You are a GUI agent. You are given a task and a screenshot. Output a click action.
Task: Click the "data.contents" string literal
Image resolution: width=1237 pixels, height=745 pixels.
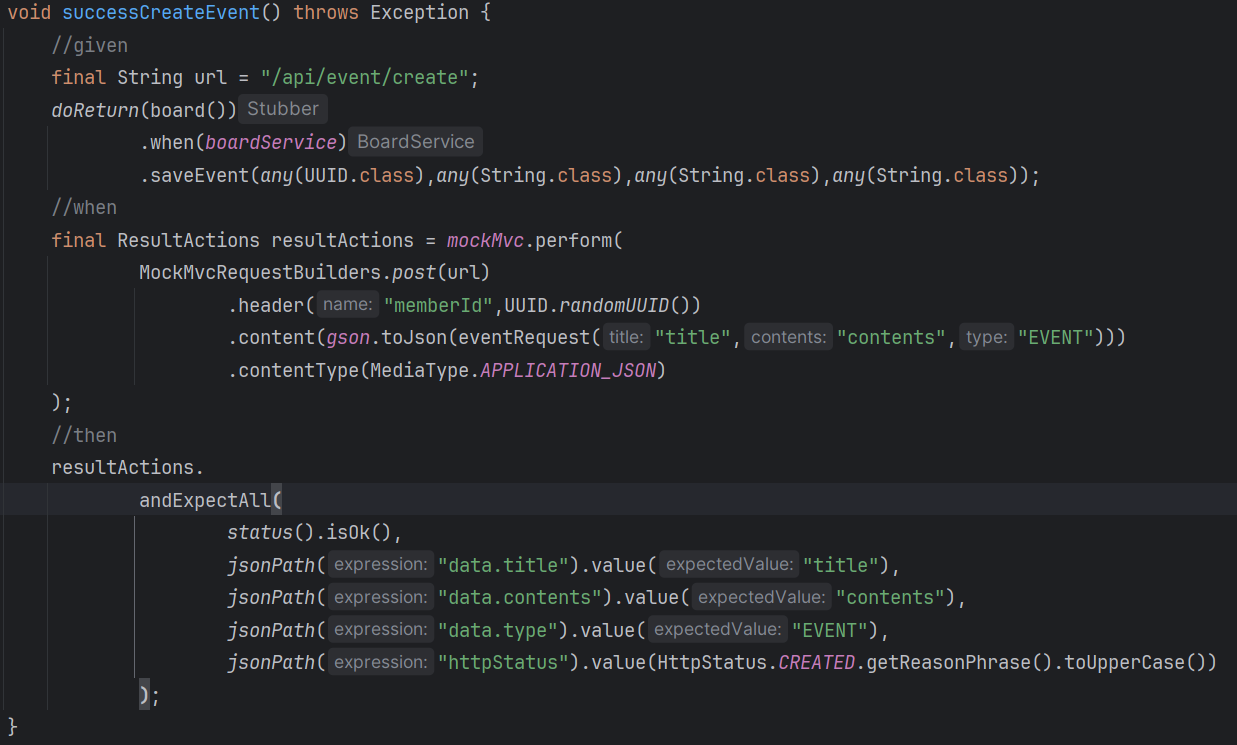pyautogui.click(x=520, y=597)
